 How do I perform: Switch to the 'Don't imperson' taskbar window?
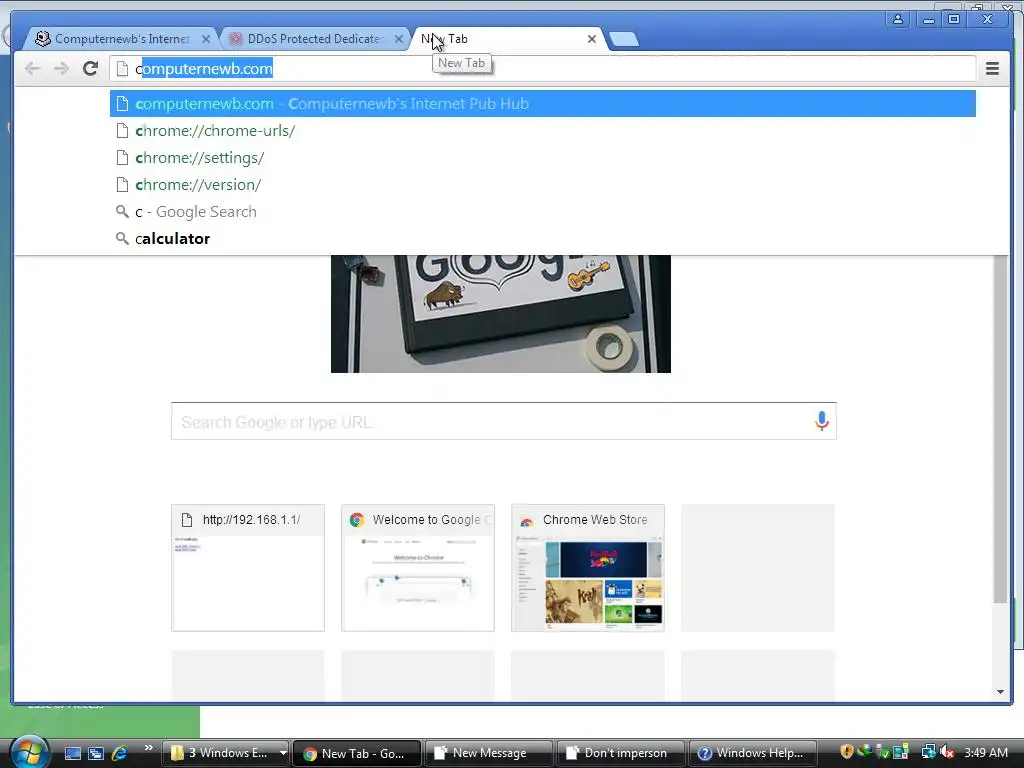coord(620,753)
